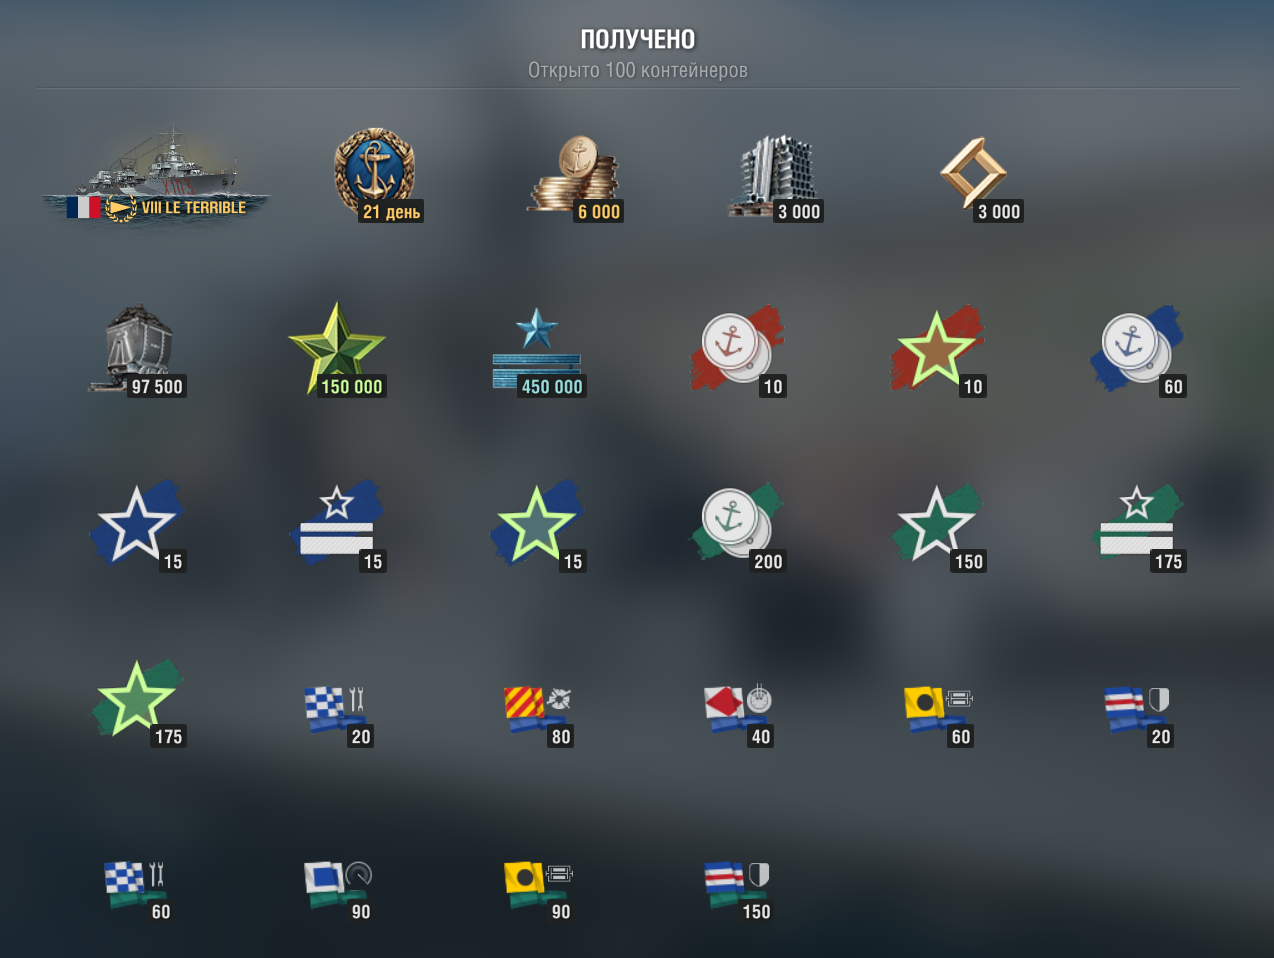Image resolution: width=1274 pixels, height=958 pixels.
Task: Click the blue white-star bonus with 15
Action: click(x=138, y=525)
